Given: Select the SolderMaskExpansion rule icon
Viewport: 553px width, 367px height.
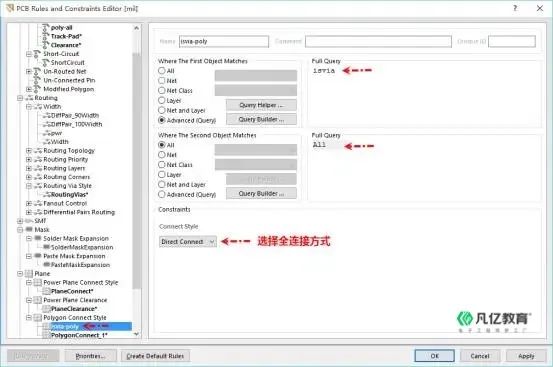Looking at the screenshot, I should click(47, 247).
